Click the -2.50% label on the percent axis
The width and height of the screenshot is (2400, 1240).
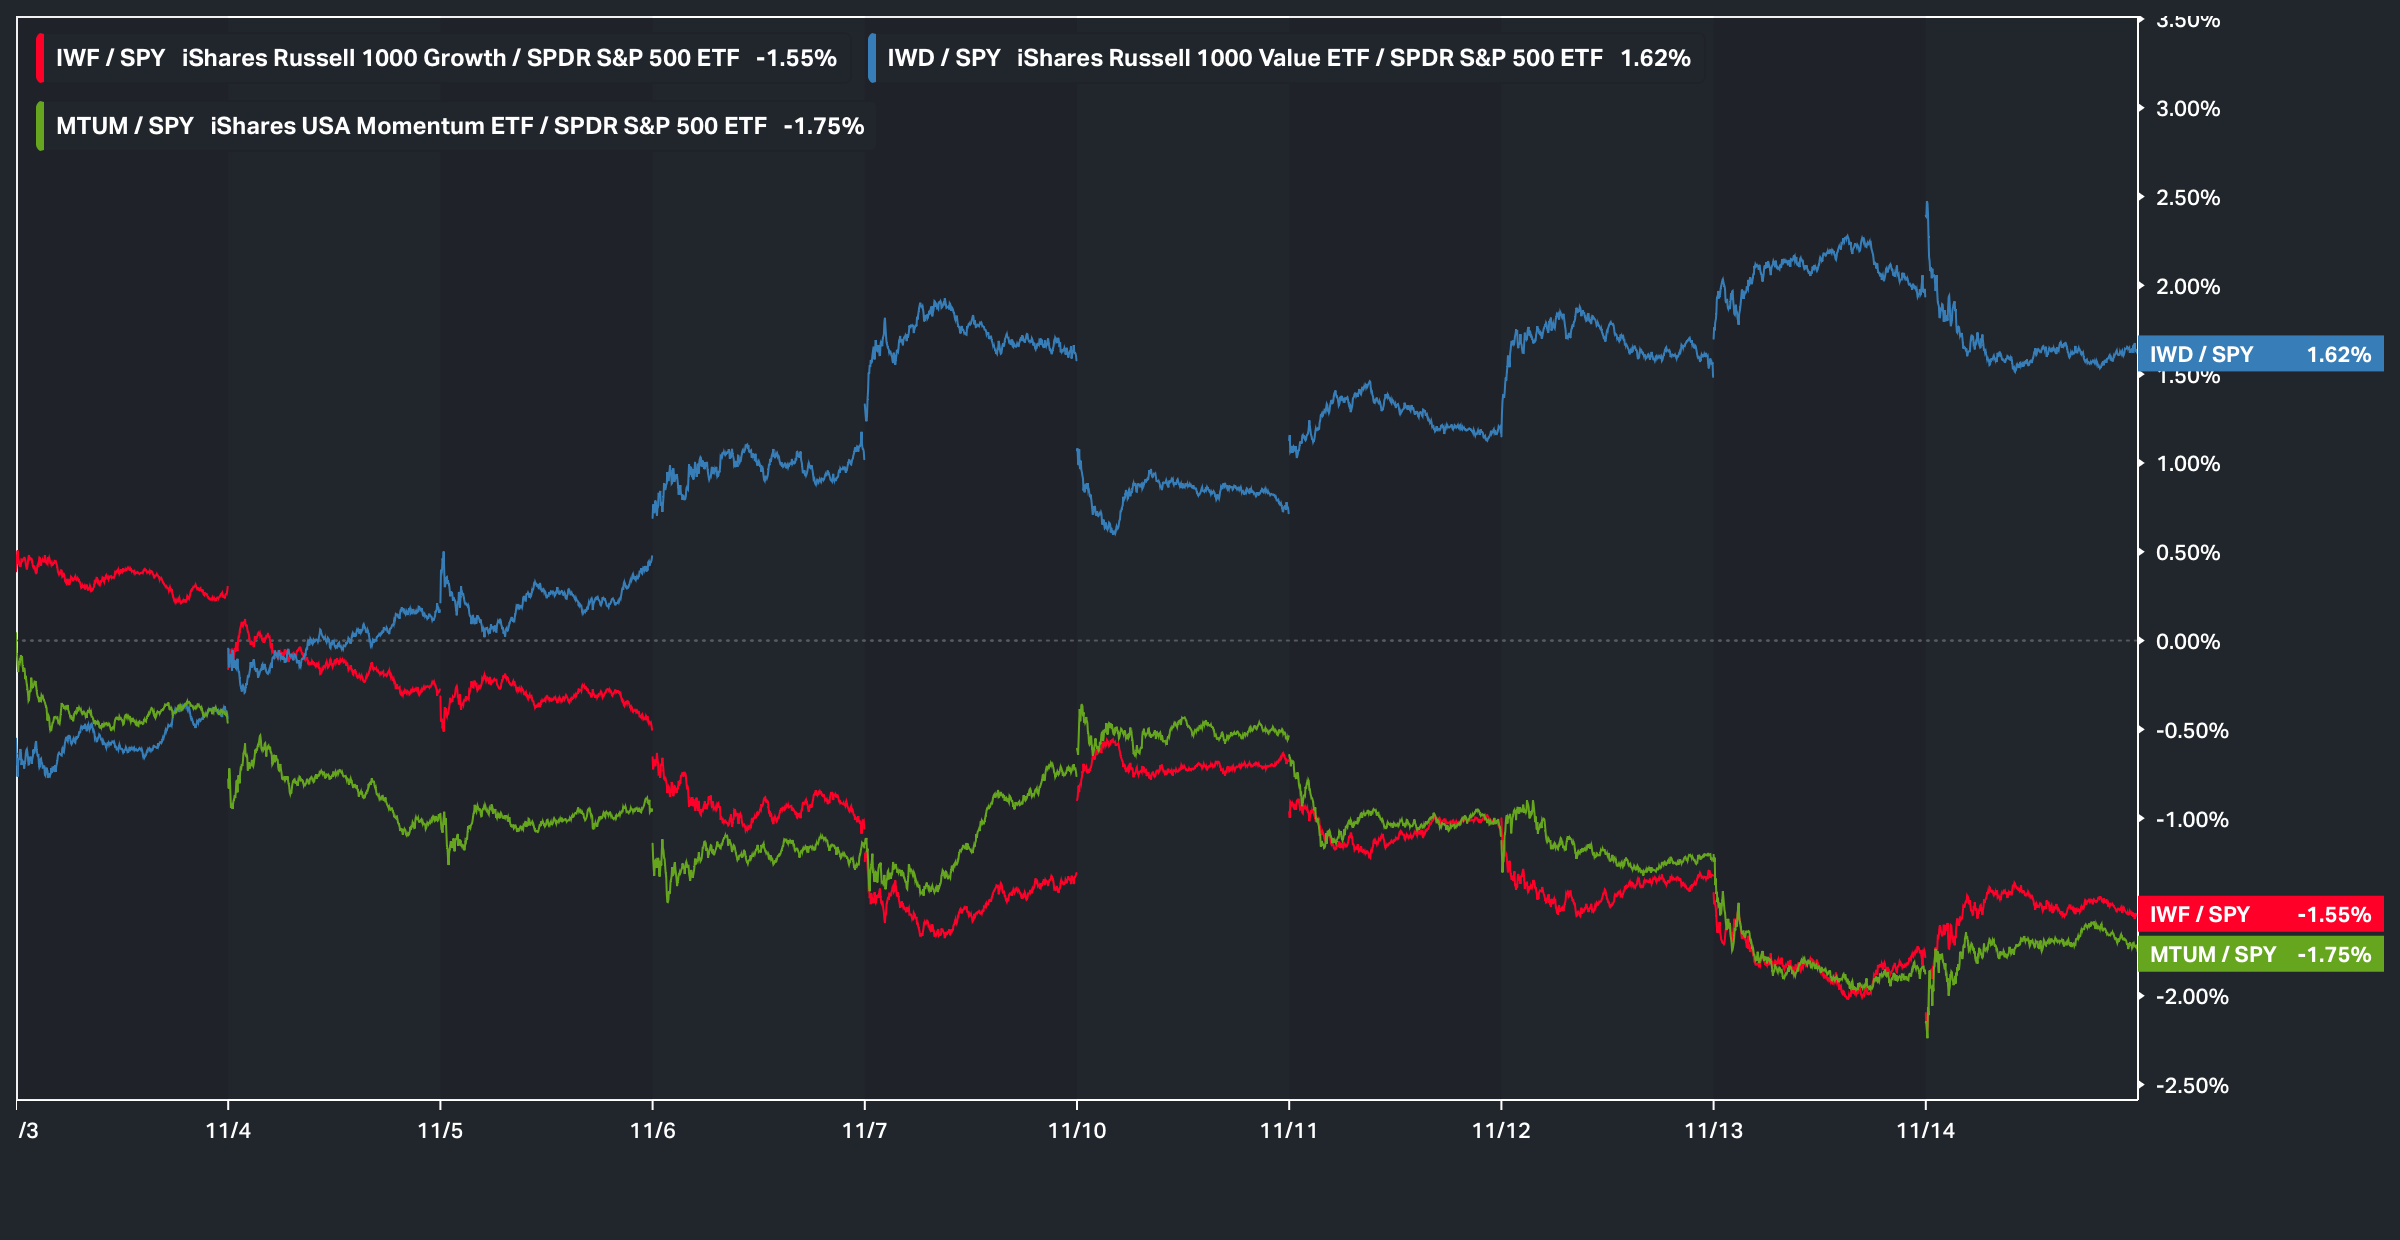click(x=2191, y=1085)
